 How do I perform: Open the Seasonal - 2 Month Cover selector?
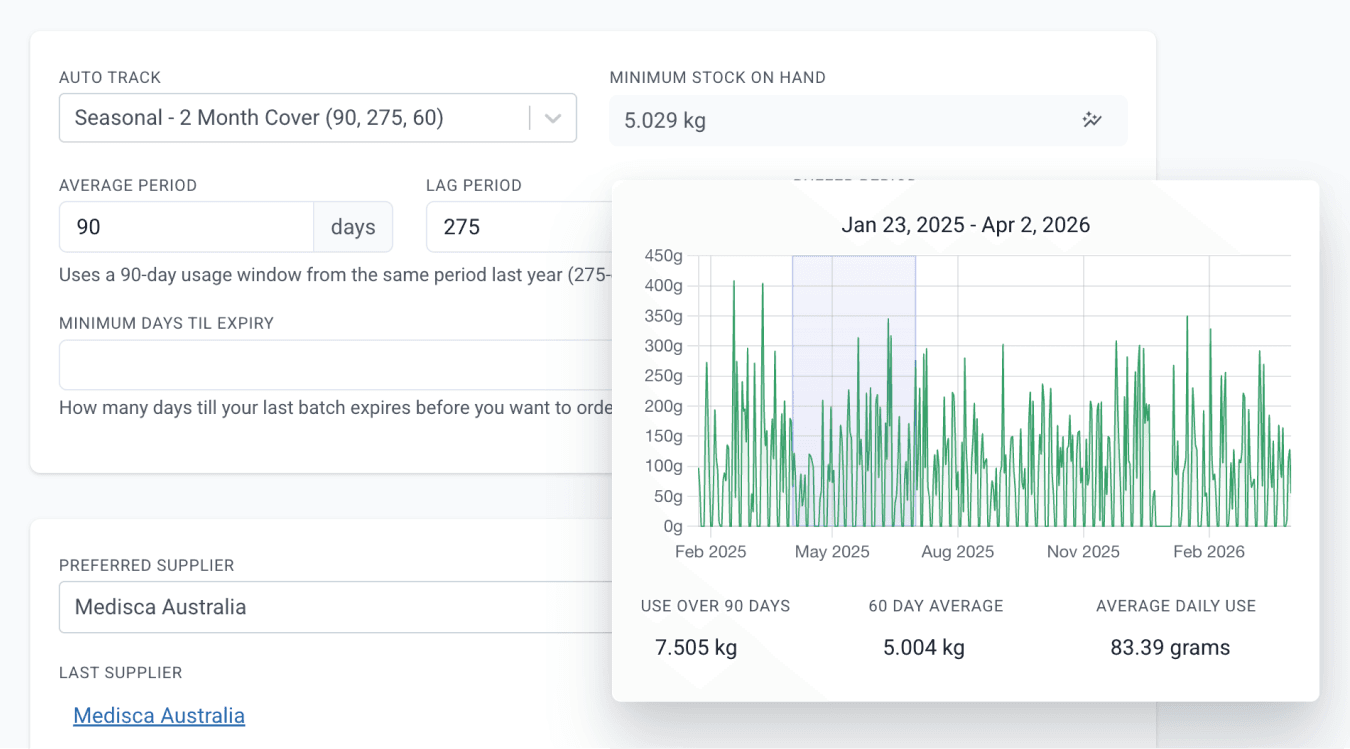click(x=317, y=118)
